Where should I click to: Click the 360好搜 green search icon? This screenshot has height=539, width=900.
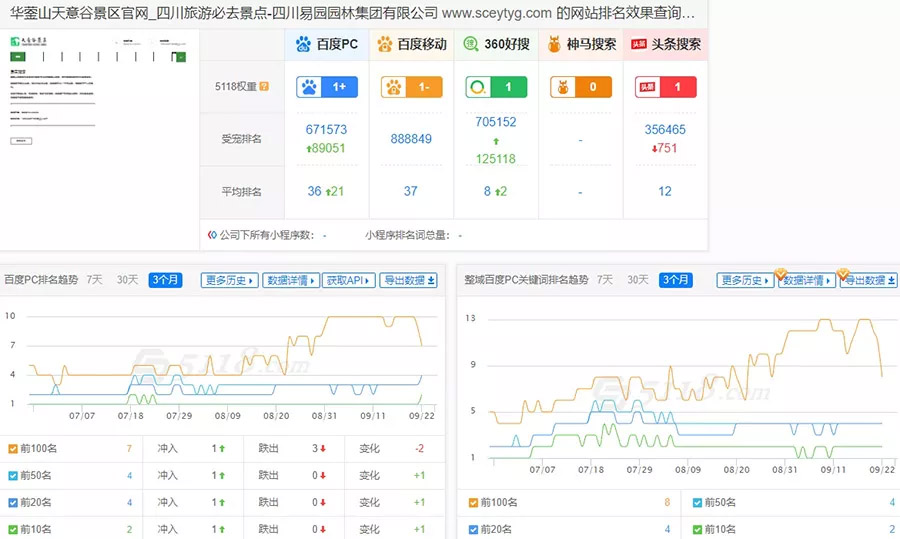pyautogui.click(x=471, y=44)
